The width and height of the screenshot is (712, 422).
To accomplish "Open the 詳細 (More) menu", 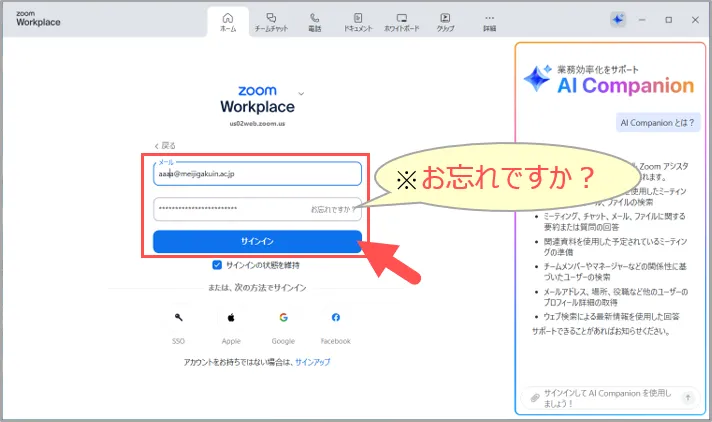I will [x=489, y=22].
